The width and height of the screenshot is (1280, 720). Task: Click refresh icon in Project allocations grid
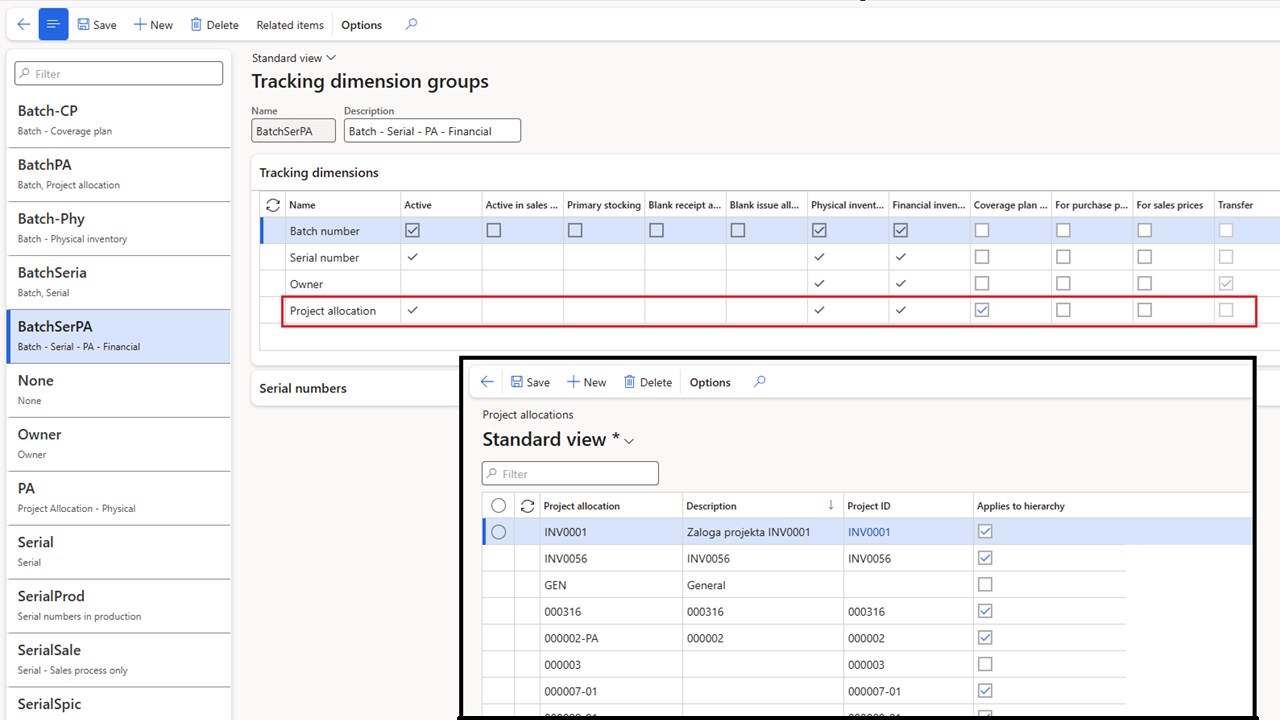pyautogui.click(x=527, y=506)
